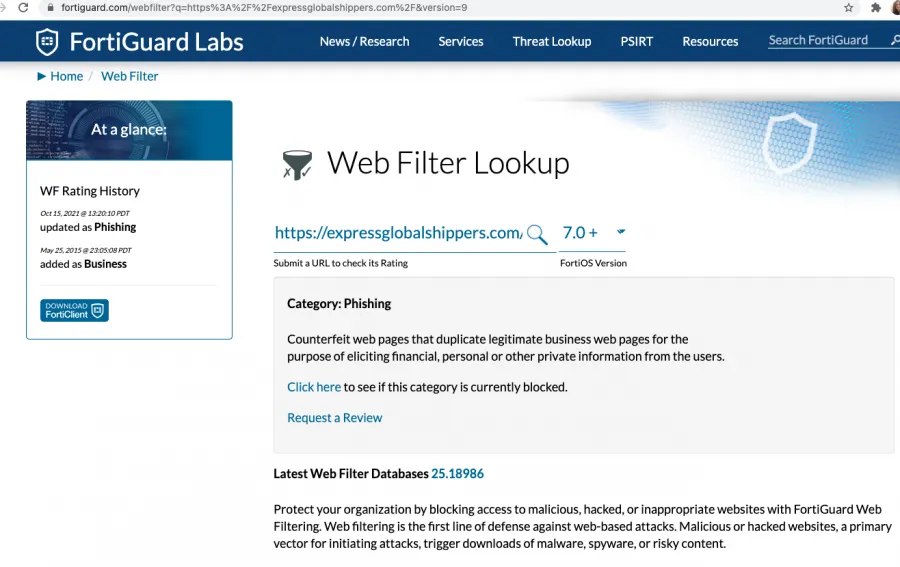Open the FortiOS Version dropdown arrow
This screenshot has height=567, width=900.
[620, 232]
